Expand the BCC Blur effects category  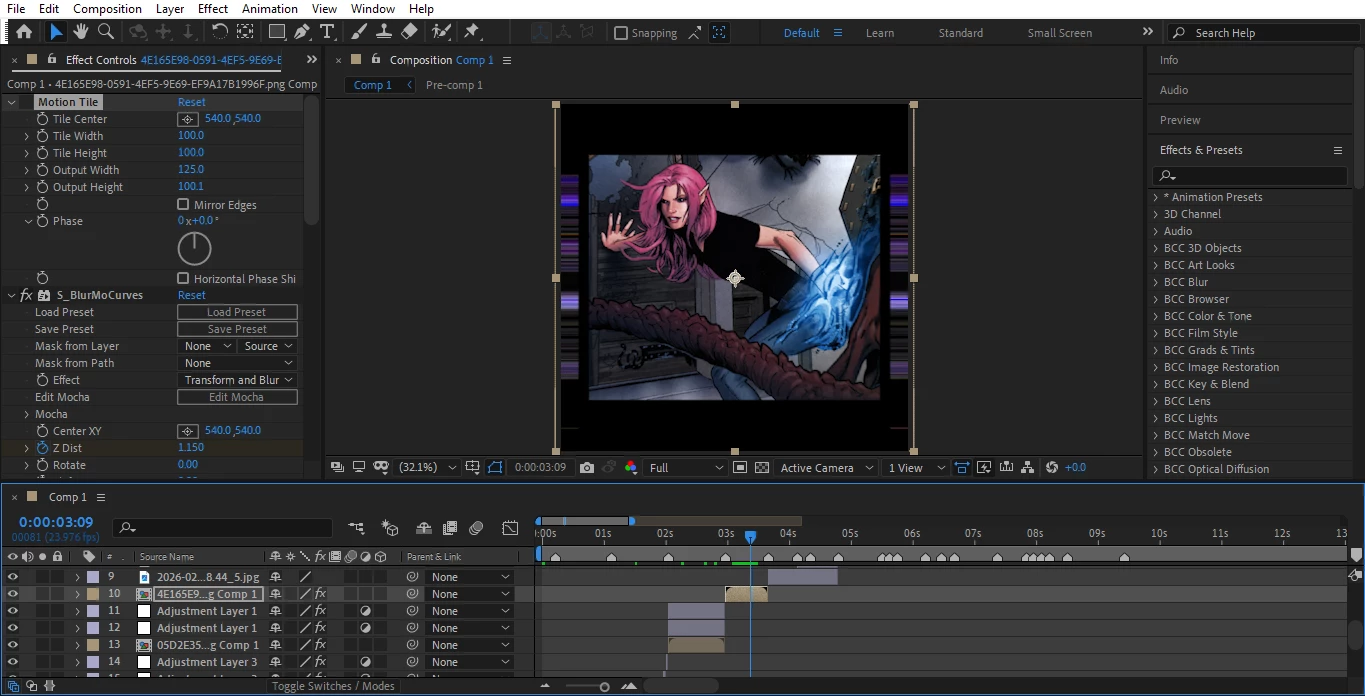click(1156, 282)
